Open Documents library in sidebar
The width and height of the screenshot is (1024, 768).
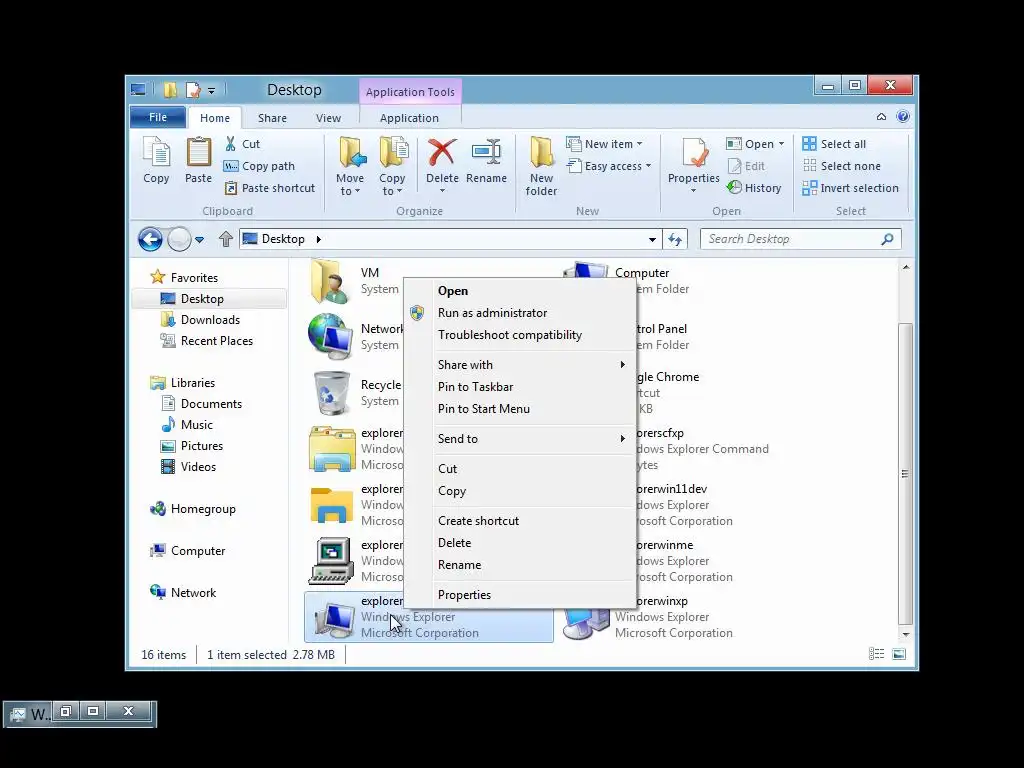click(x=211, y=404)
